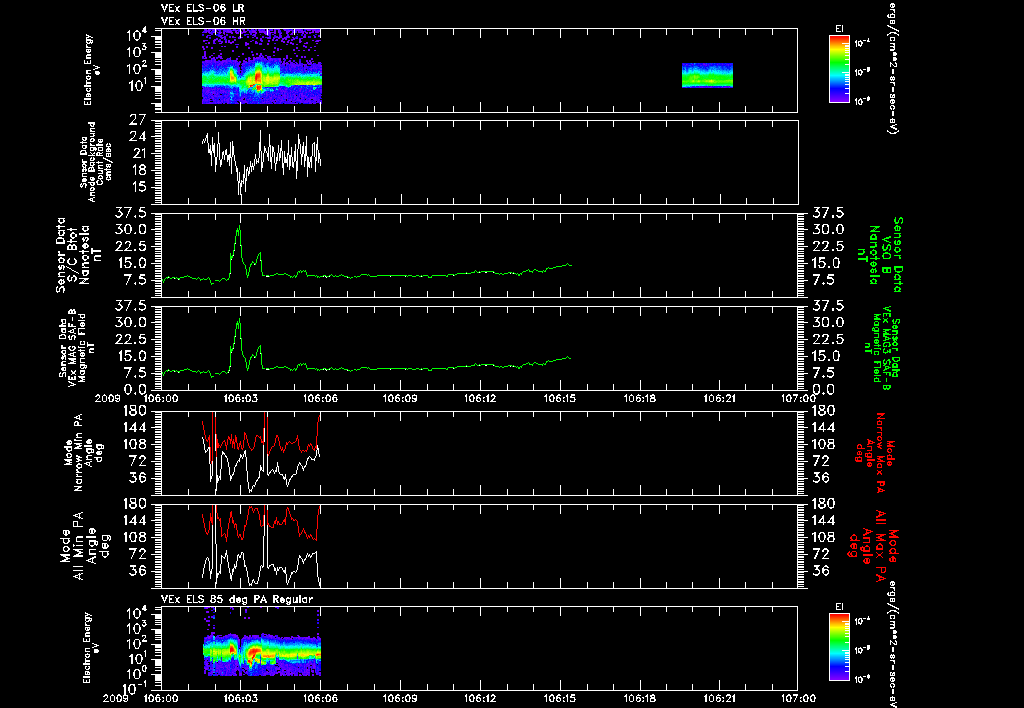Image resolution: width=1024 pixels, height=708 pixels.
Task: Select the 'Sensor Data S/C Btot Nanotesla' axis label
Action: [80, 255]
